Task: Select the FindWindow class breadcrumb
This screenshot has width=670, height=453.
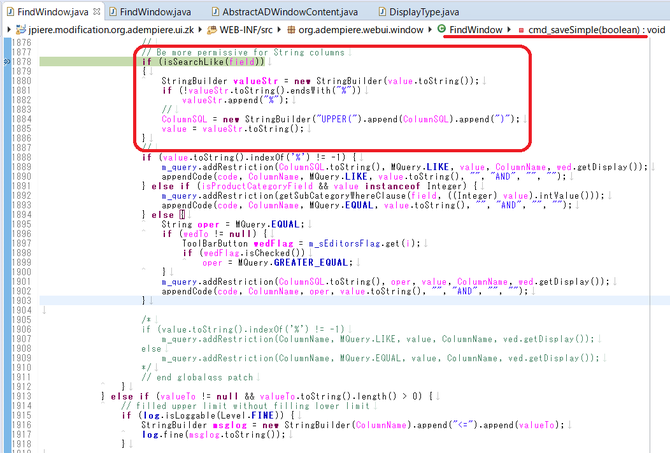Action: click(x=470, y=29)
